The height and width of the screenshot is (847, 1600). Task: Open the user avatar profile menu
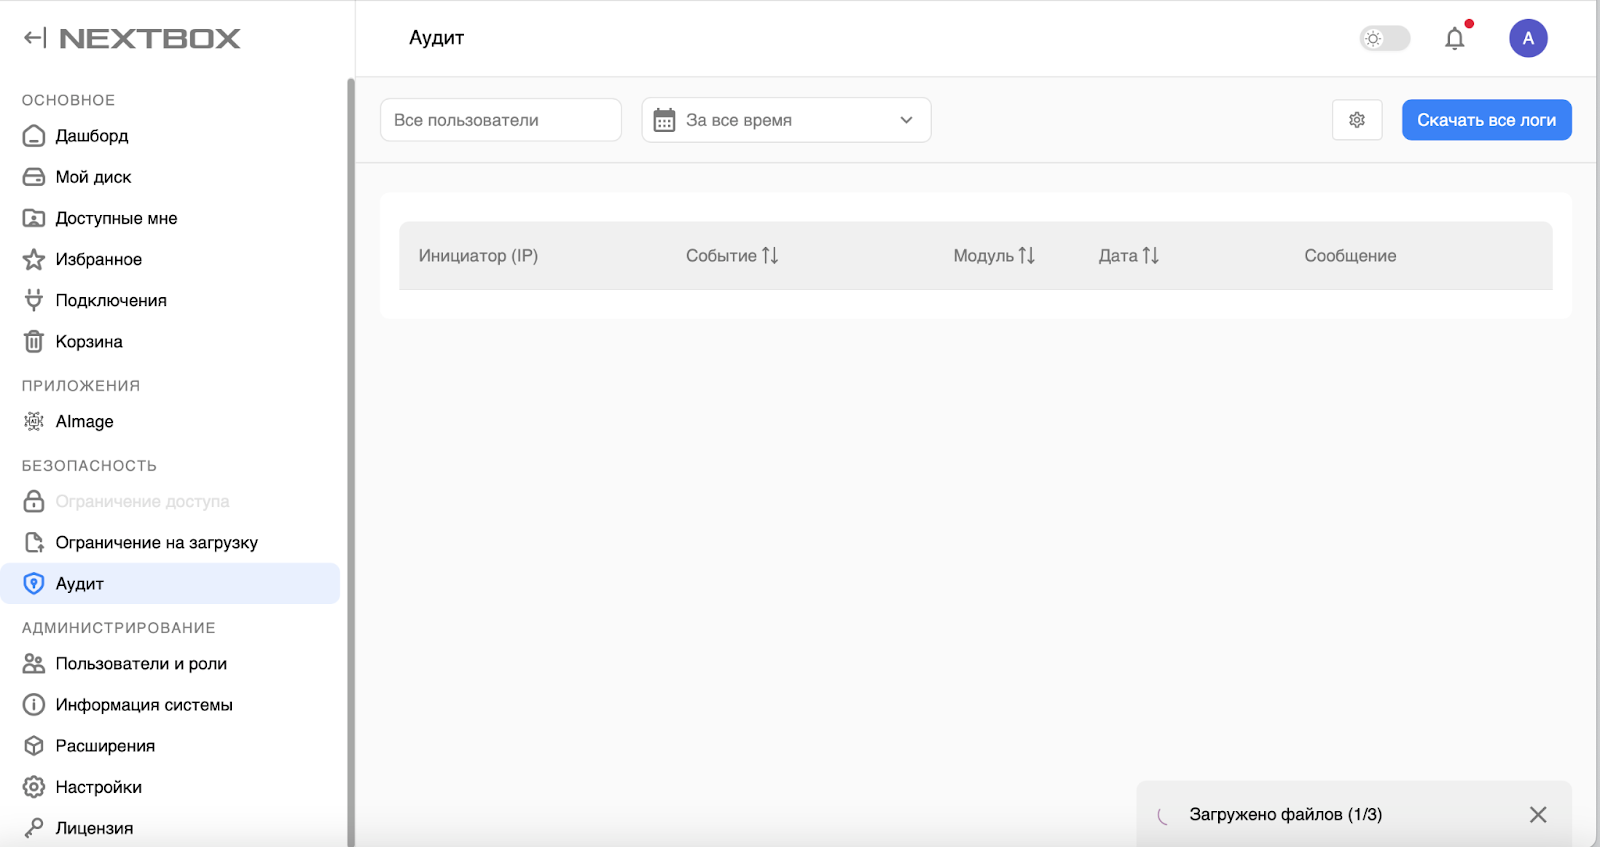point(1527,39)
